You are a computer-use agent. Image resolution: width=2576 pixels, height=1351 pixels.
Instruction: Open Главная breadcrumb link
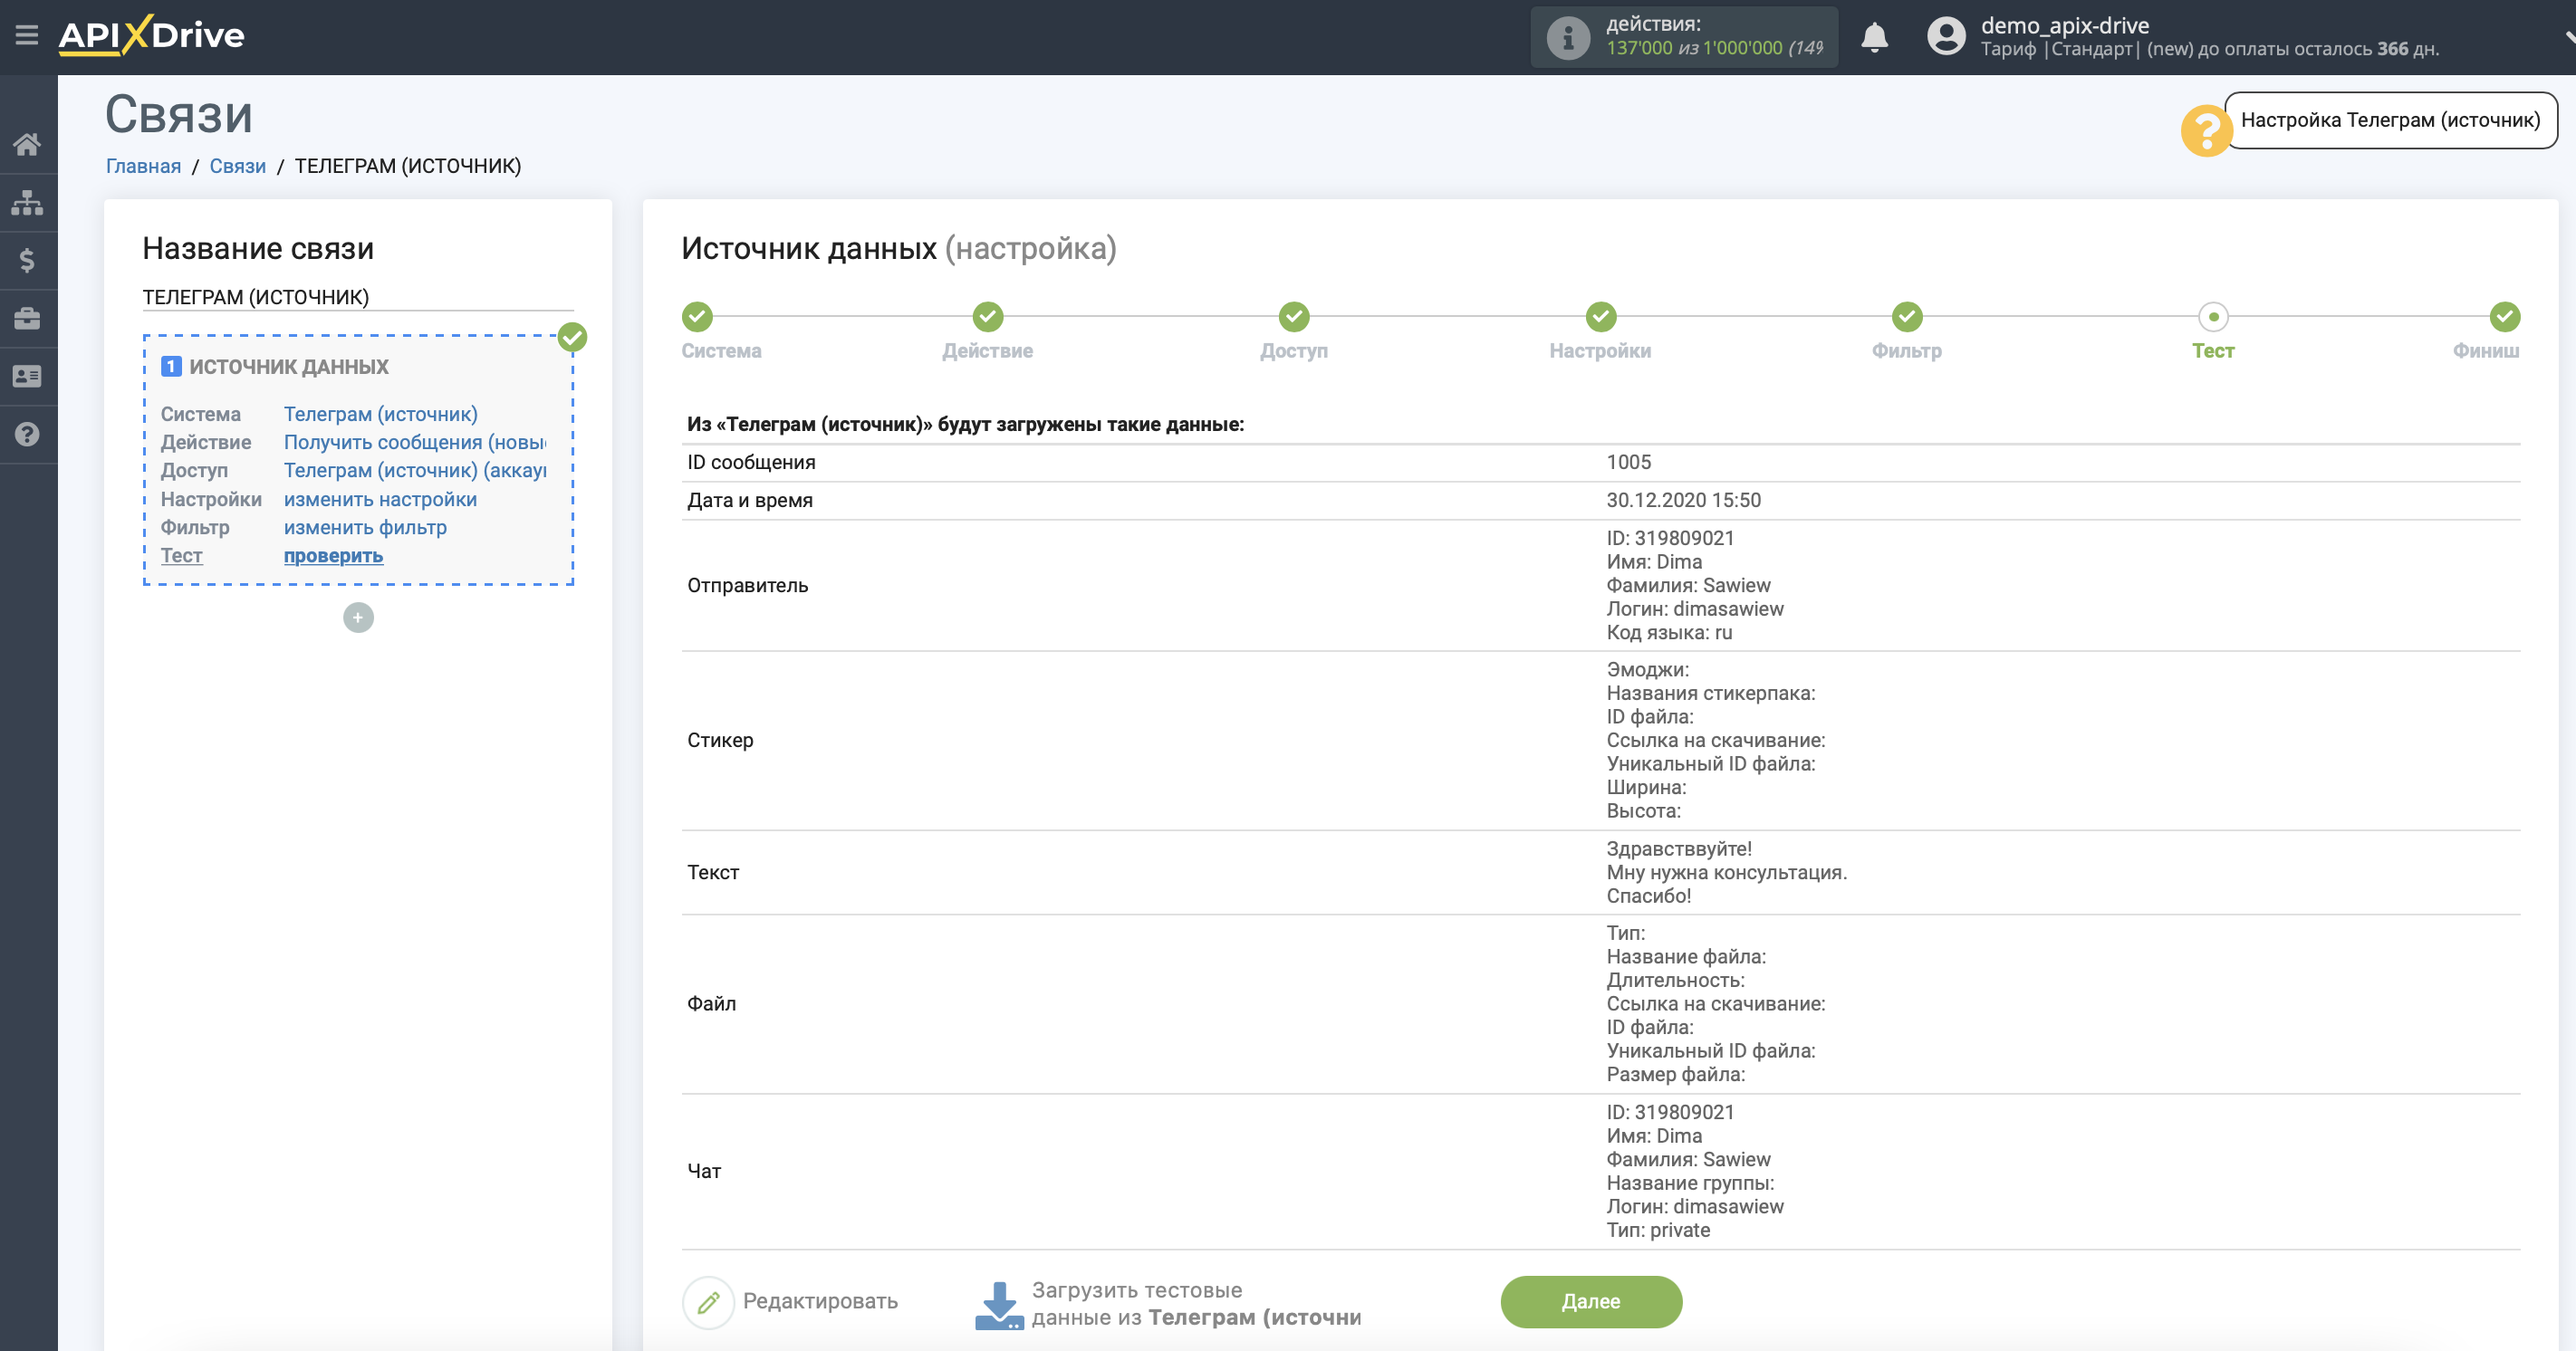tap(144, 166)
